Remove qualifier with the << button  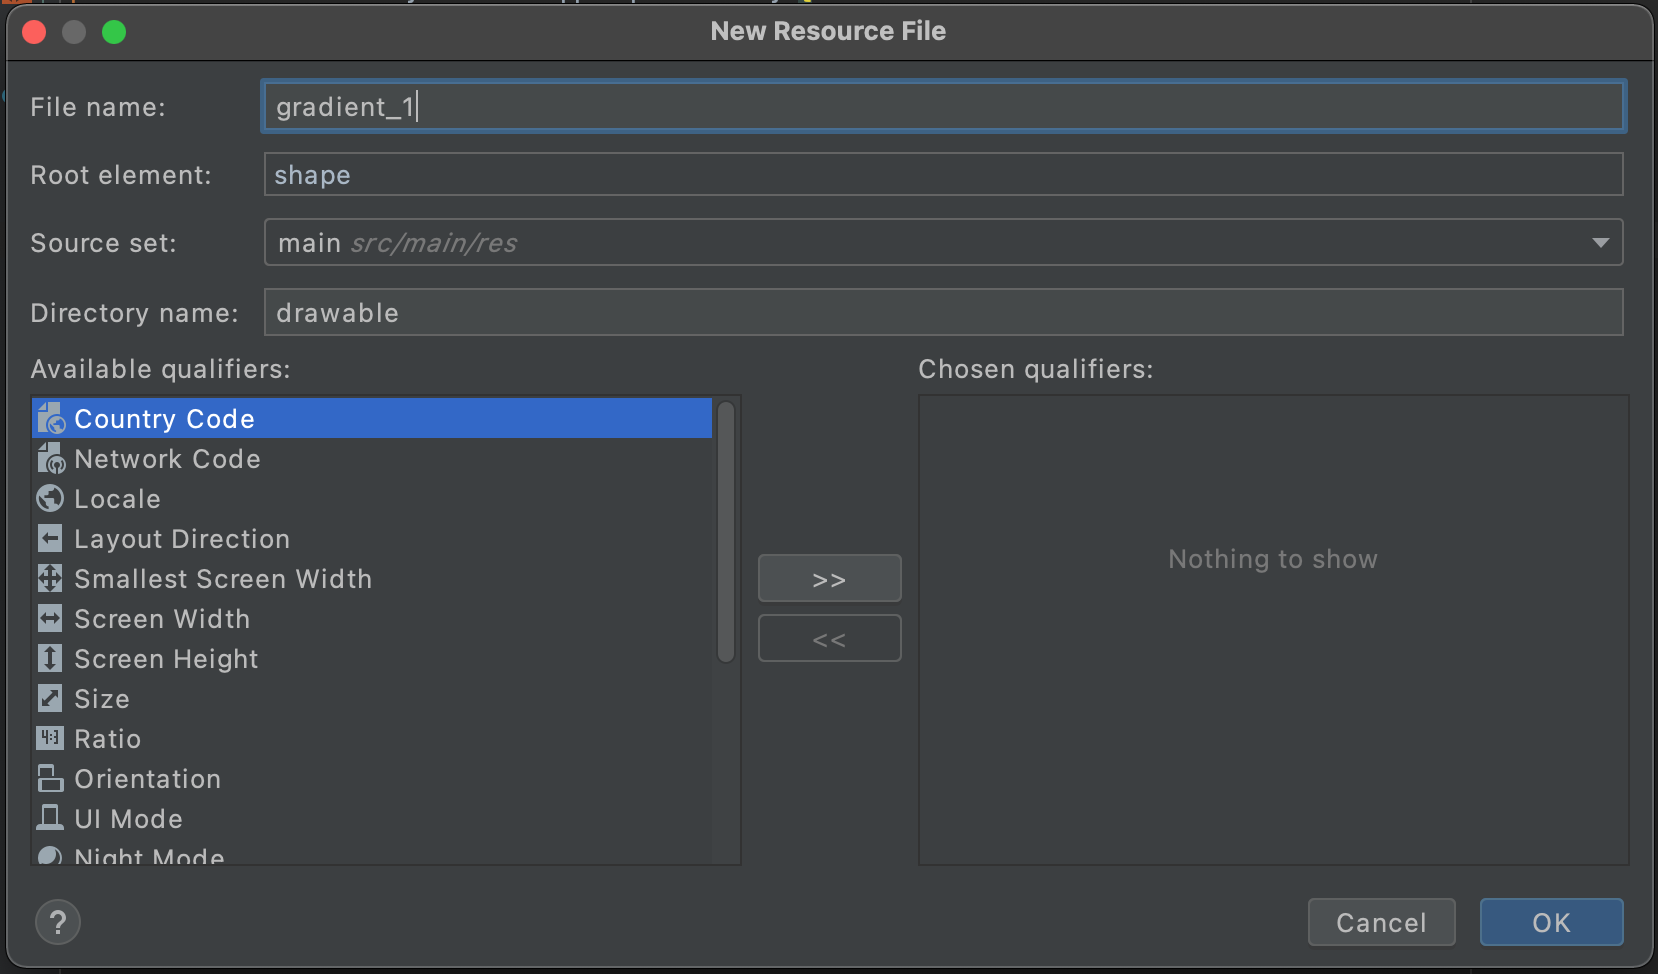829,638
